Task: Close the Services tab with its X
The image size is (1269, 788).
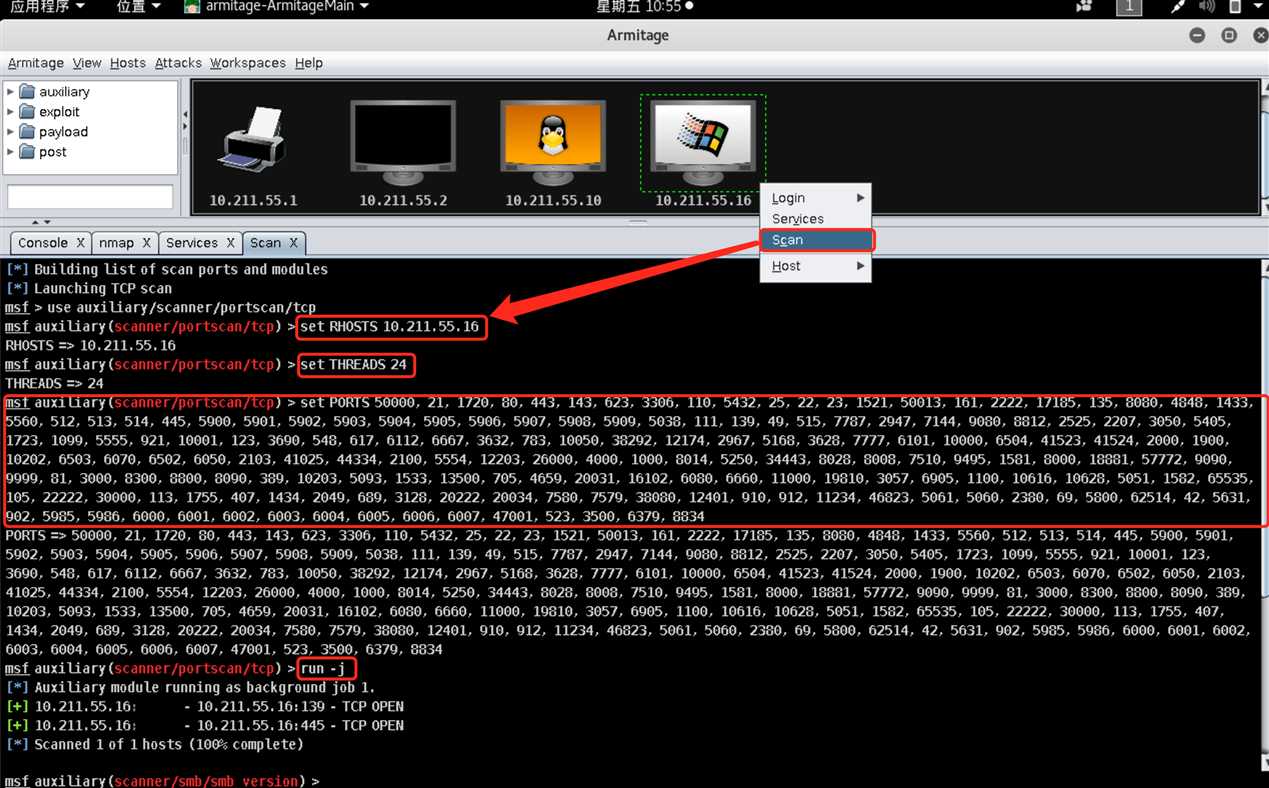Action: click(x=229, y=243)
